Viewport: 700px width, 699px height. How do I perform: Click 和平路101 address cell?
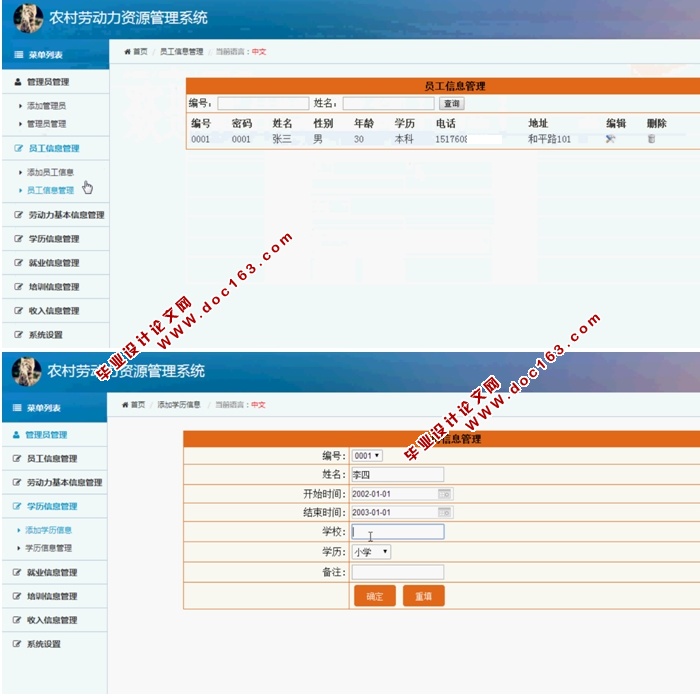pos(549,139)
